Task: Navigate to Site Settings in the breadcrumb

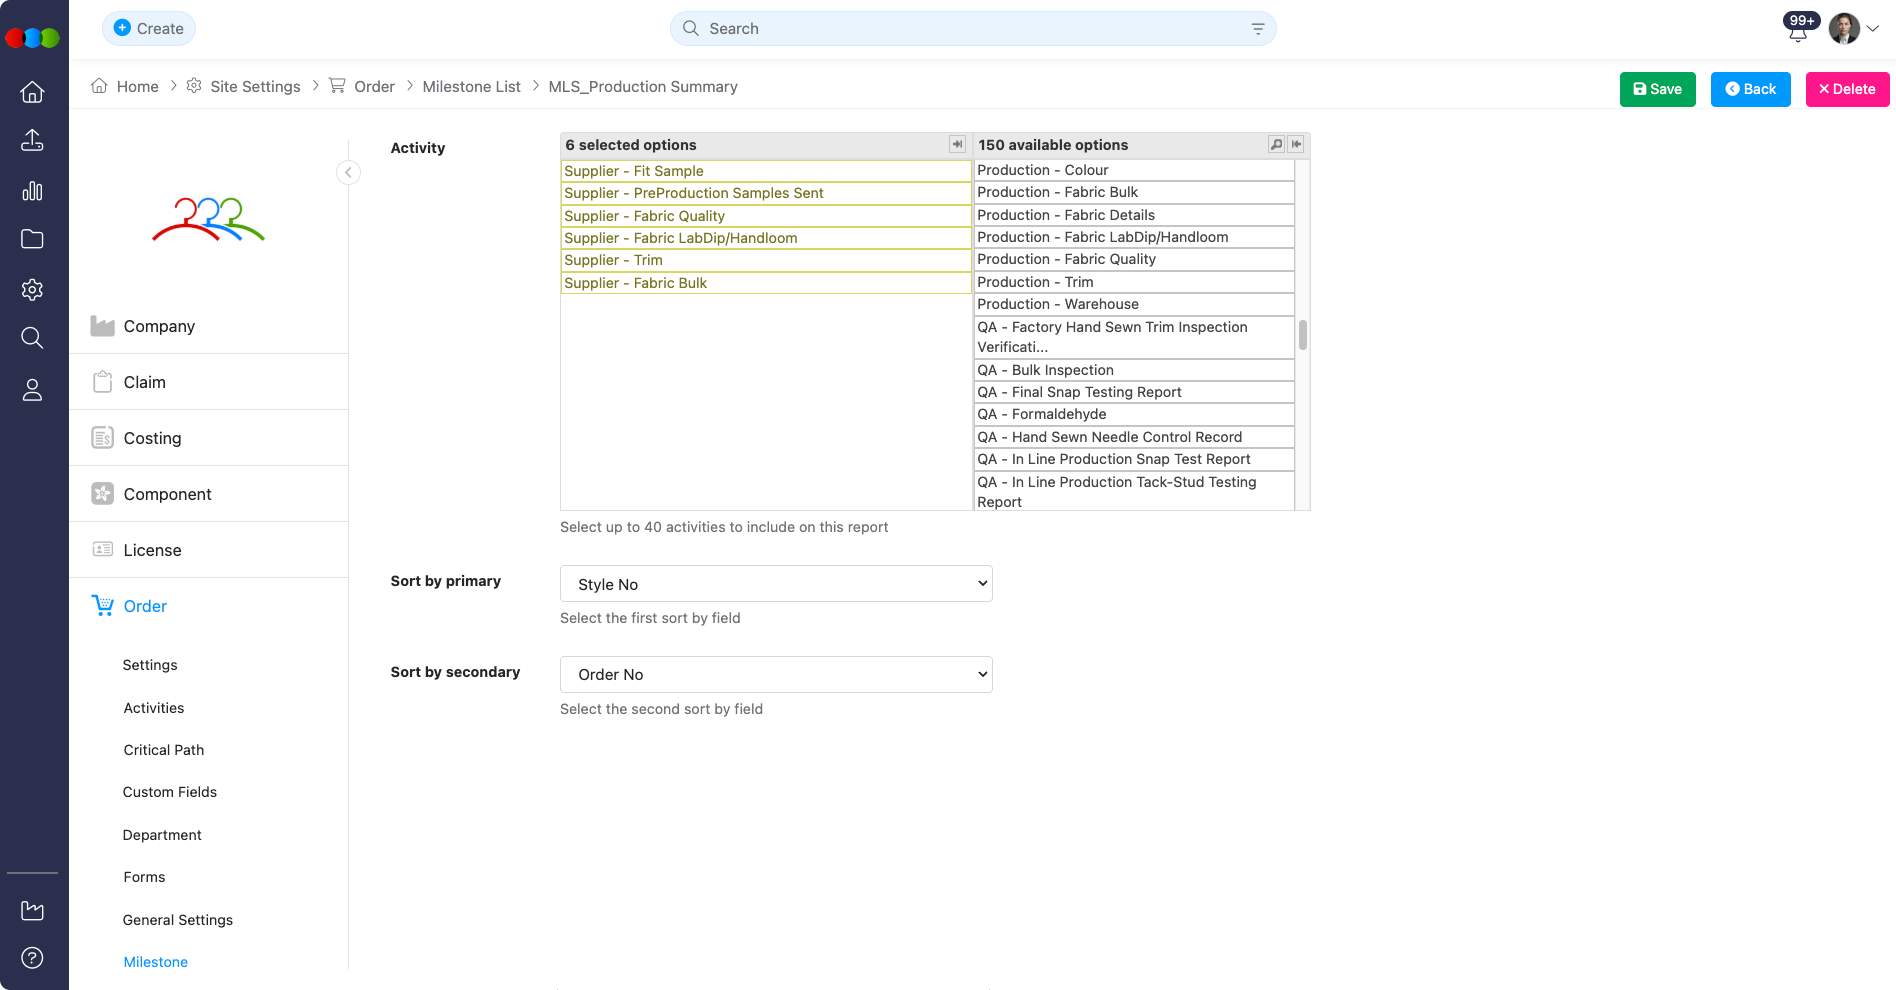Action: [x=255, y=86]
